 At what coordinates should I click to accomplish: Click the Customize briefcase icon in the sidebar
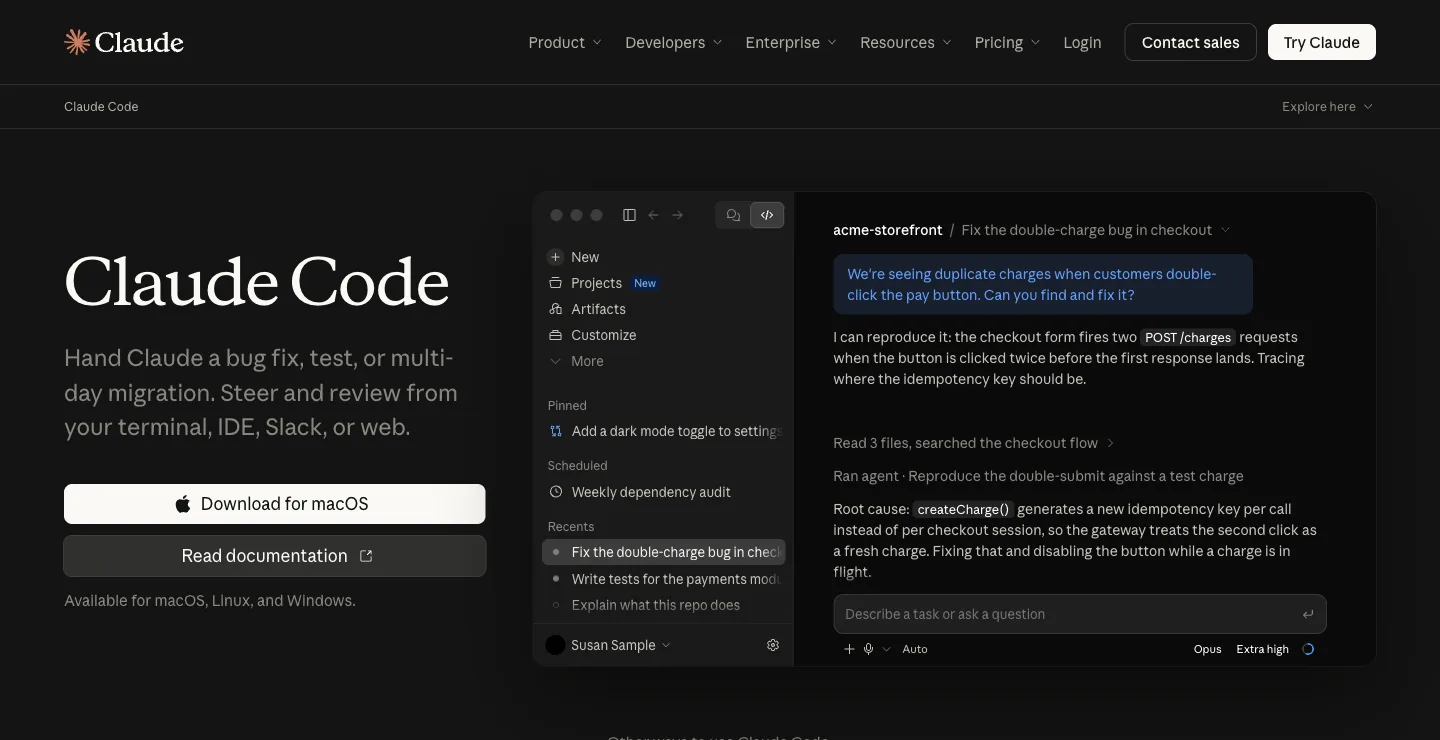[556, 335]
